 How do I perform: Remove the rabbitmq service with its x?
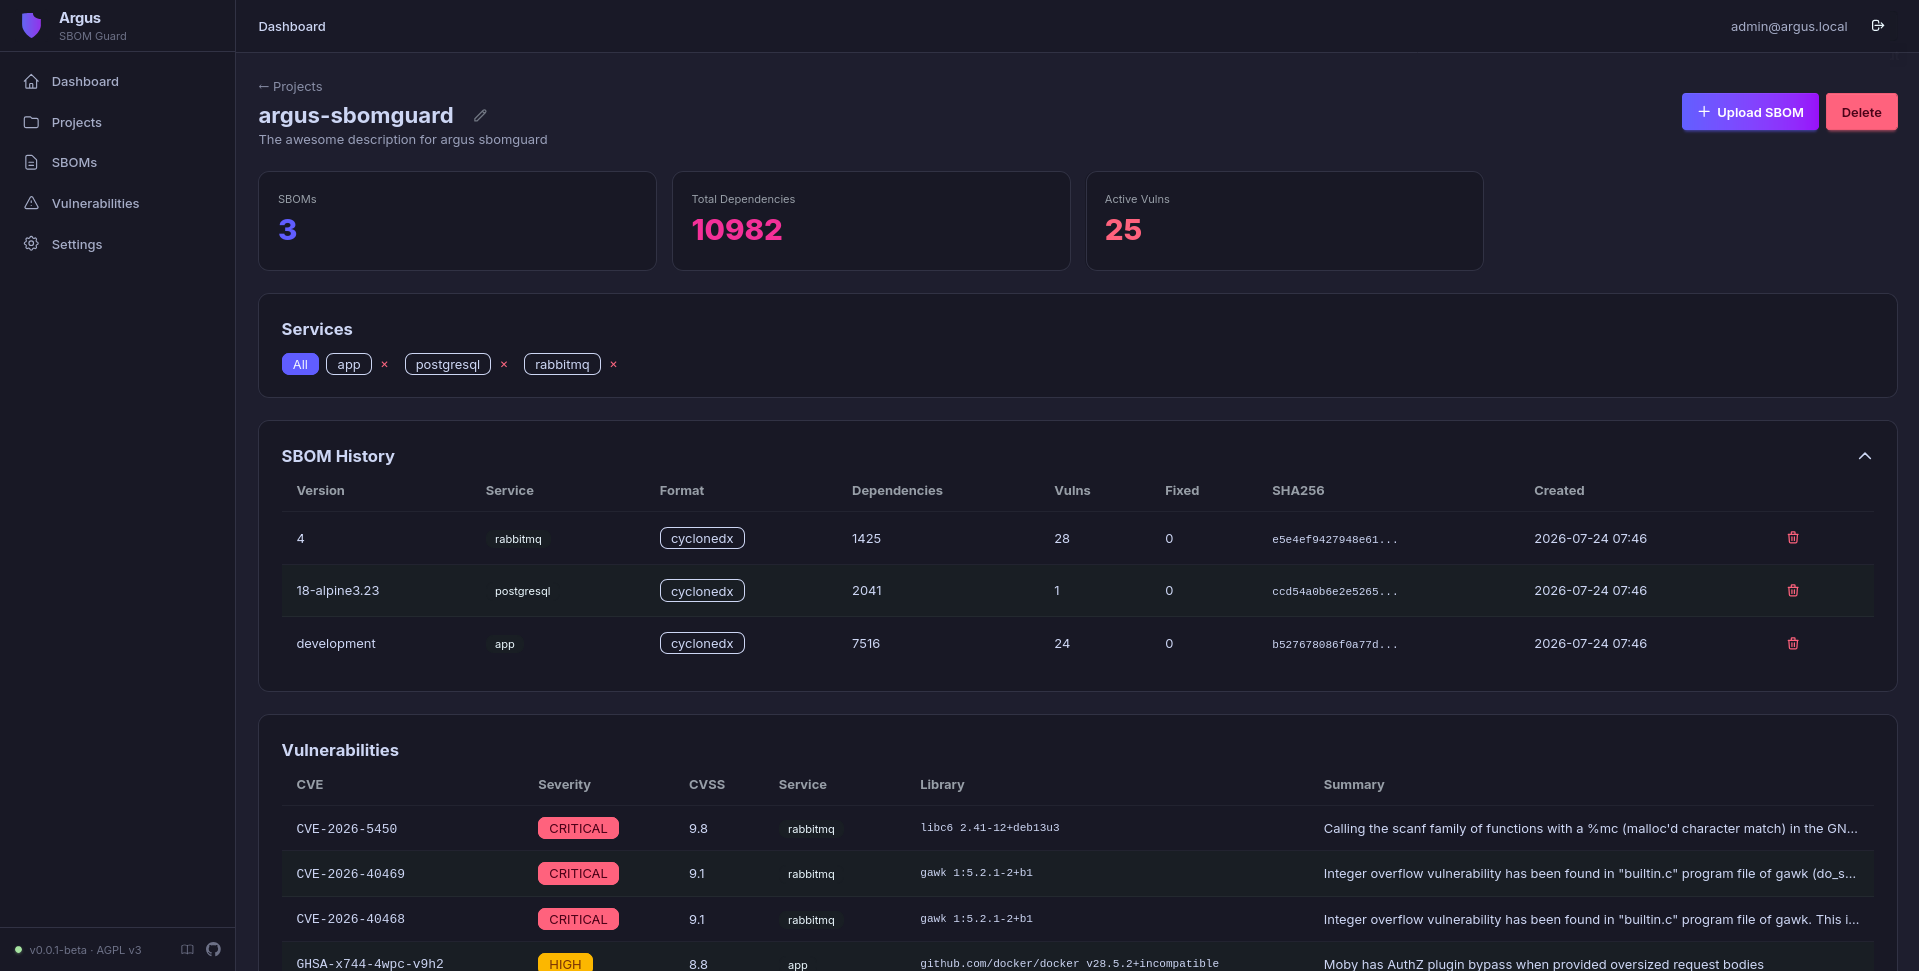(613, 365)
